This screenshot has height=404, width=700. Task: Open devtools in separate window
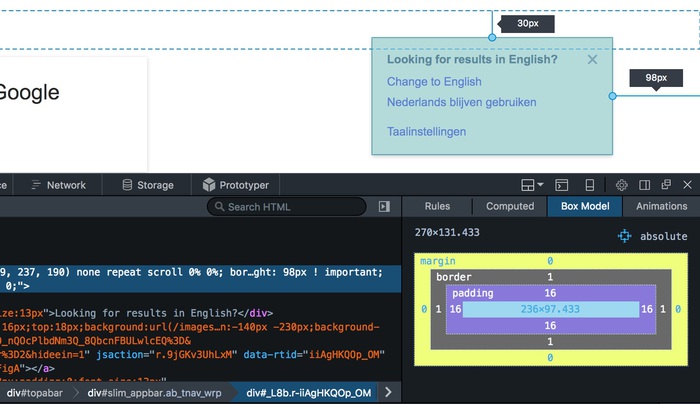tap(665, 185)
